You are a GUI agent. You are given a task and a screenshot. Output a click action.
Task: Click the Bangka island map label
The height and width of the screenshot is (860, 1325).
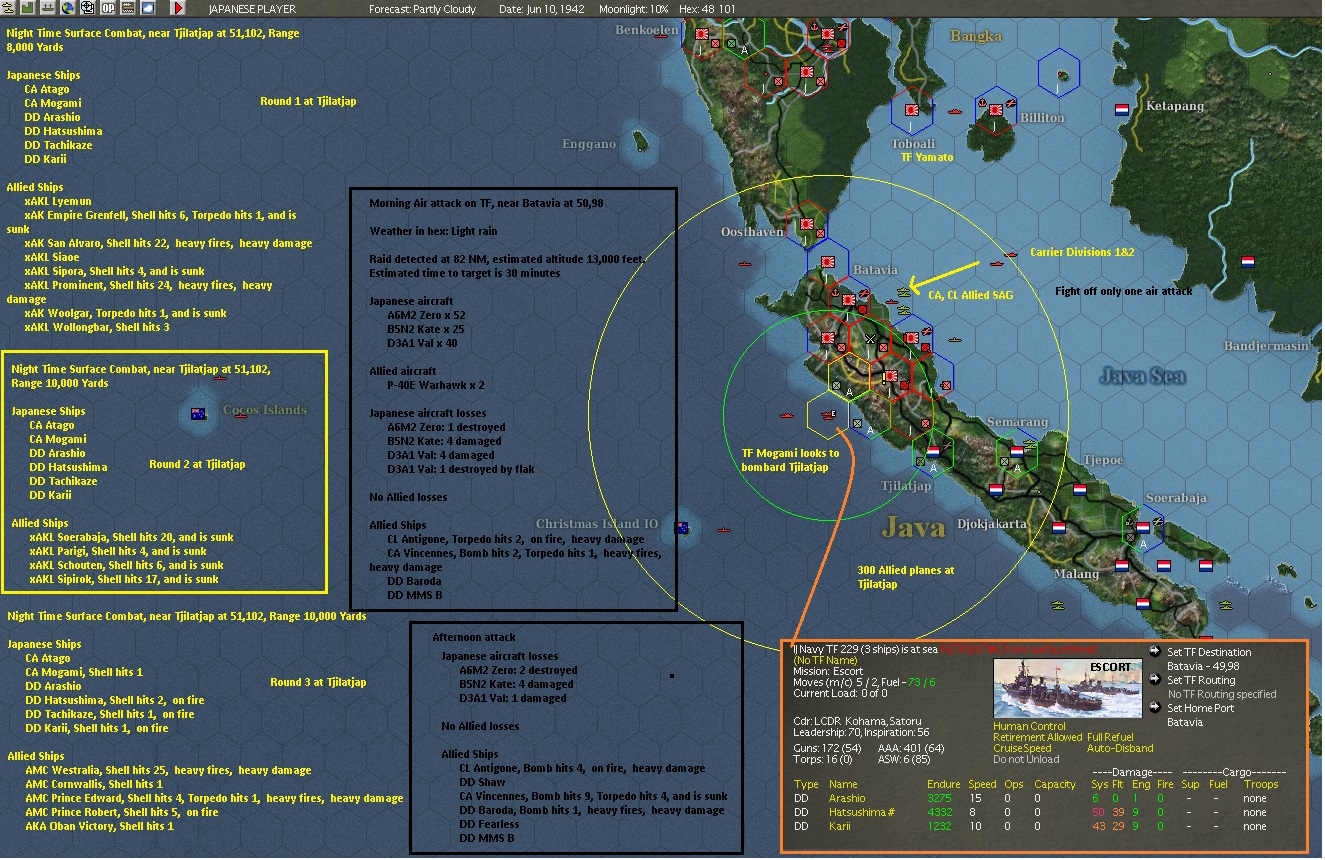[975, 36]
